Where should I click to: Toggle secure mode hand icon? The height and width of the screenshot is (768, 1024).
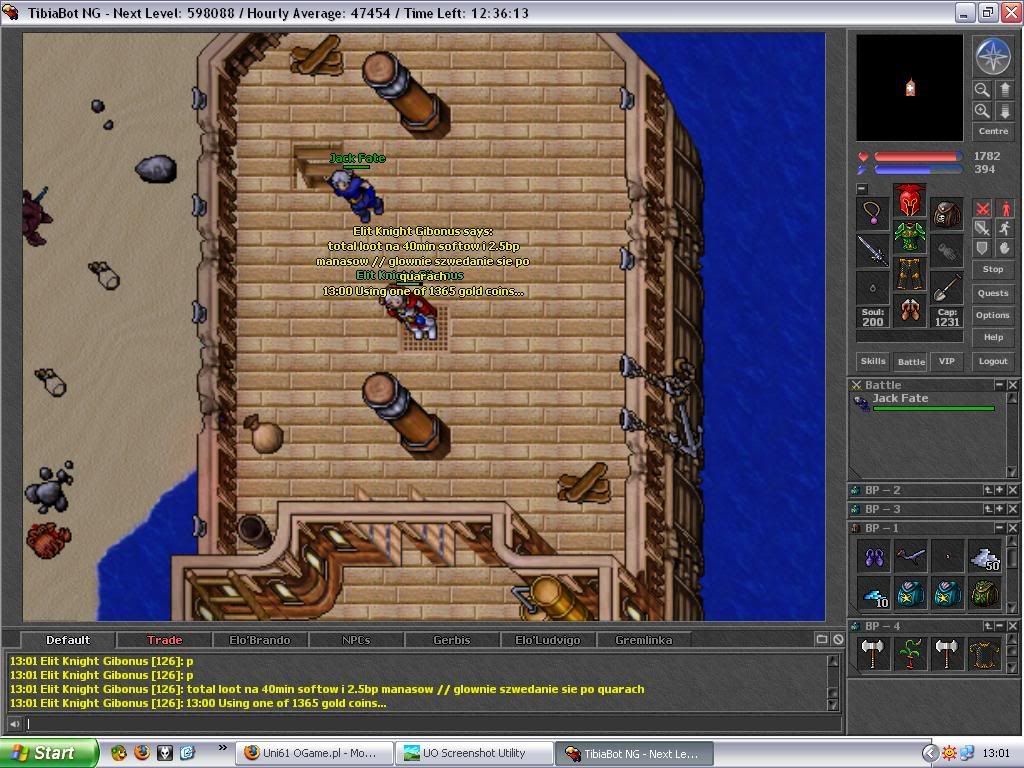tap(1004, 248)
